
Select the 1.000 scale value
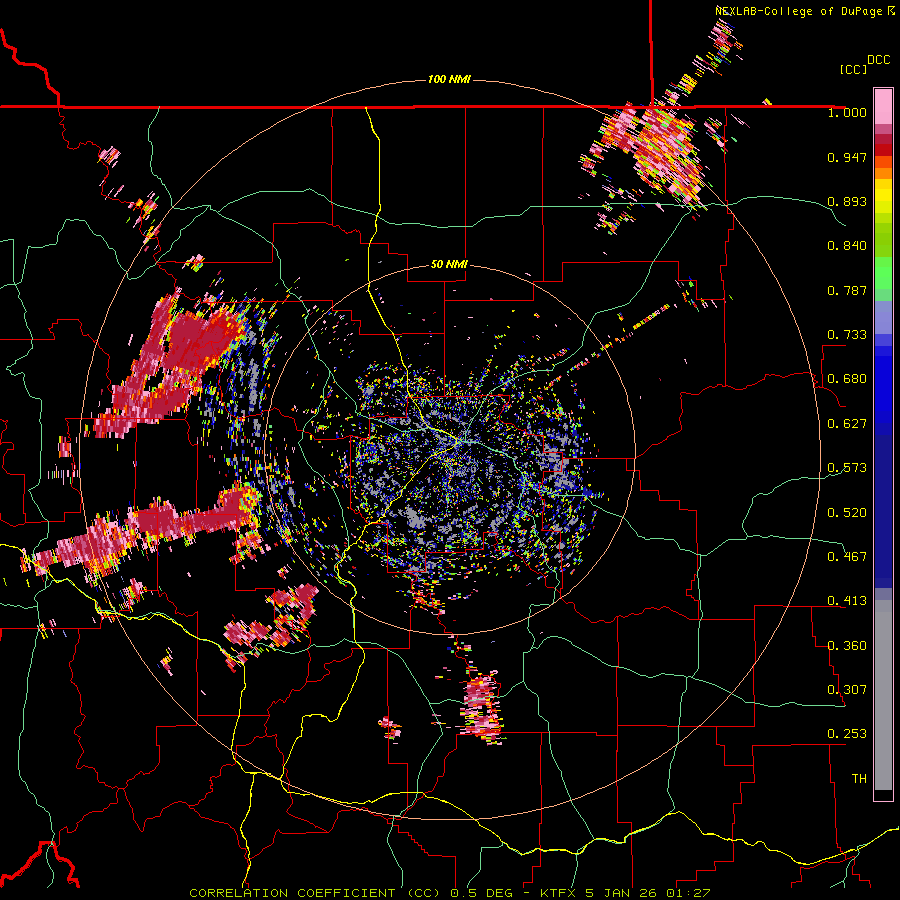[847, 112]
